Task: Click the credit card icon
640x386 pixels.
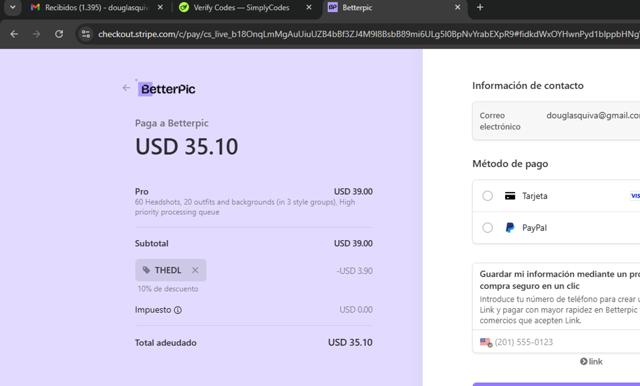Action: (510, 196)
